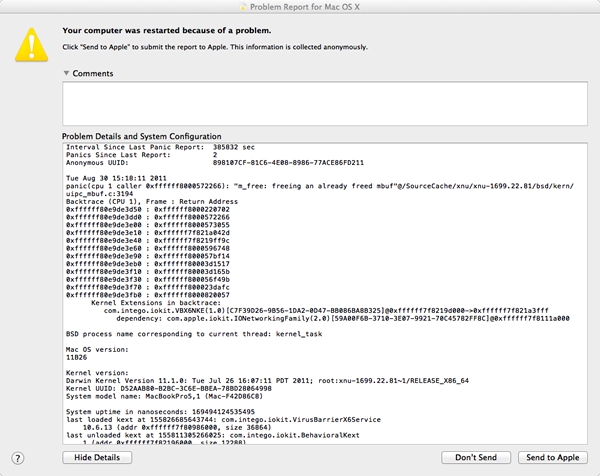Click the panic(cpu 1 caller) line
Screen dimensions: 600x476
pos(320,186)
